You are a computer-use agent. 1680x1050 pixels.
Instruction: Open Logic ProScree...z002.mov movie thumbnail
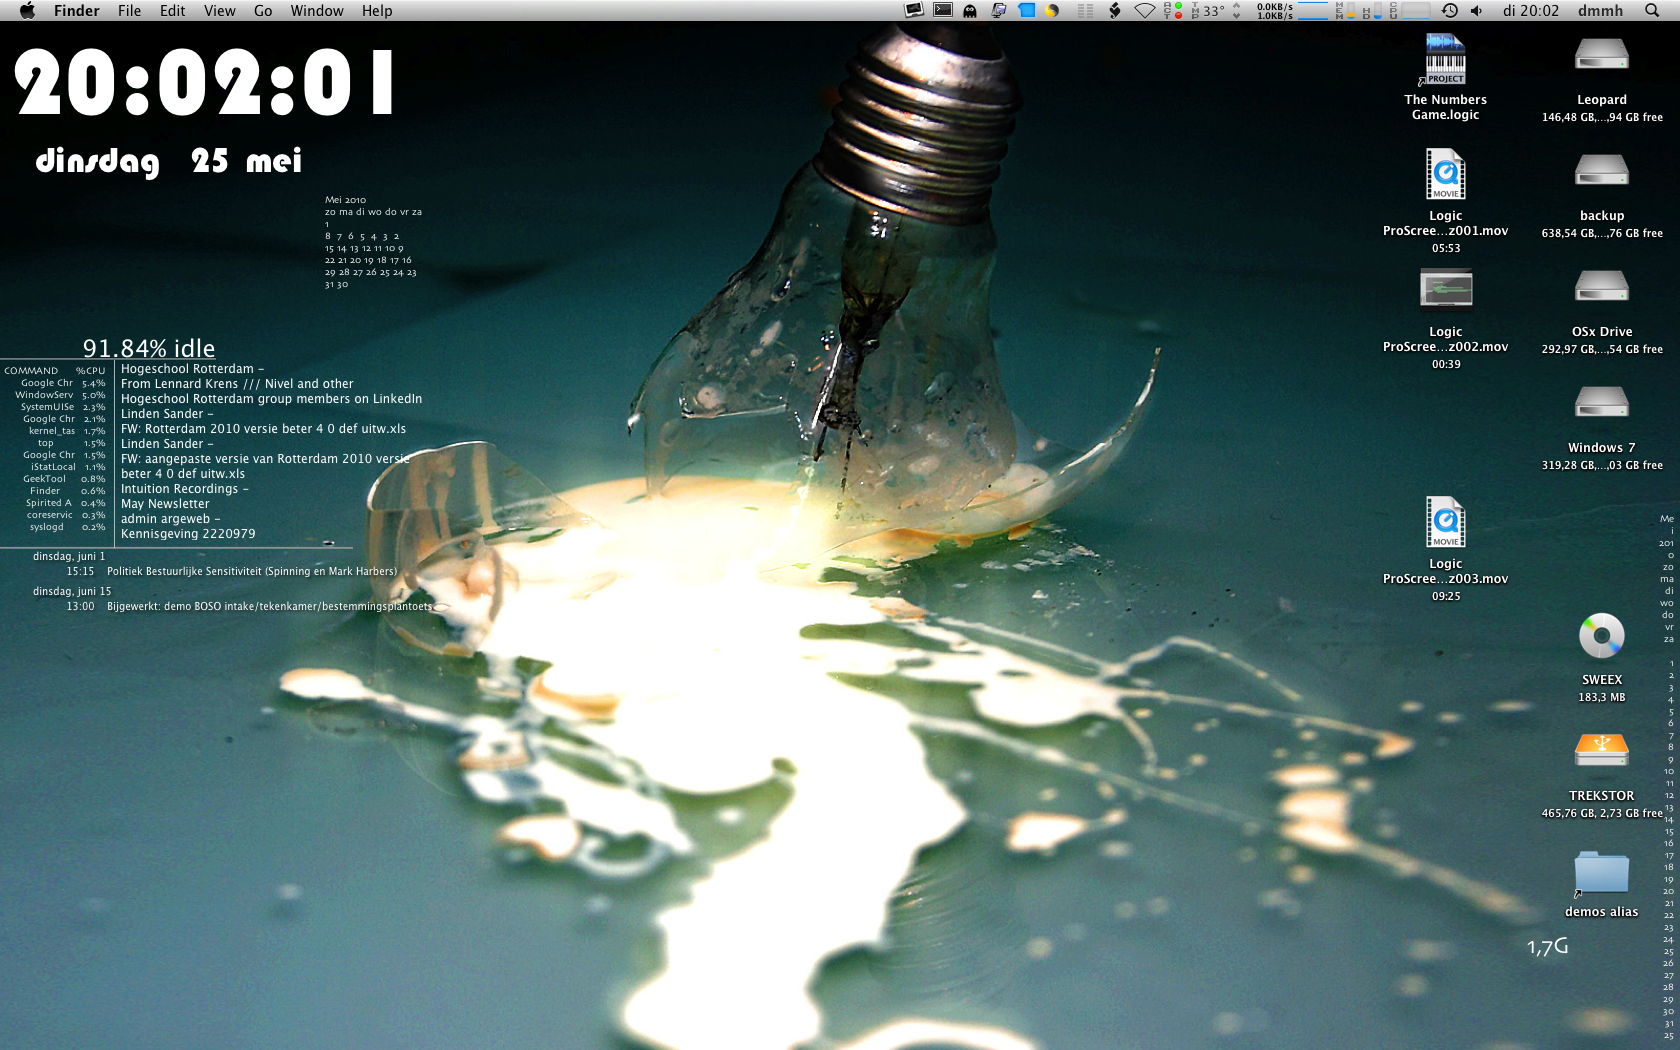pyautogui.click(x=1445, y=289)
